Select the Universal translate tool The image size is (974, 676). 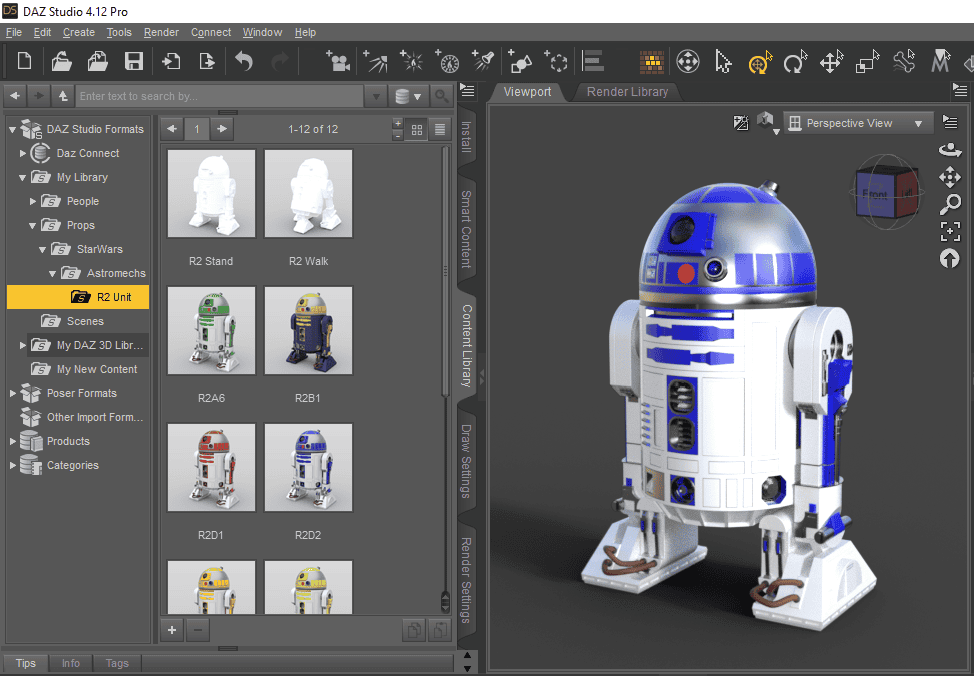click(x=758, y=62)
